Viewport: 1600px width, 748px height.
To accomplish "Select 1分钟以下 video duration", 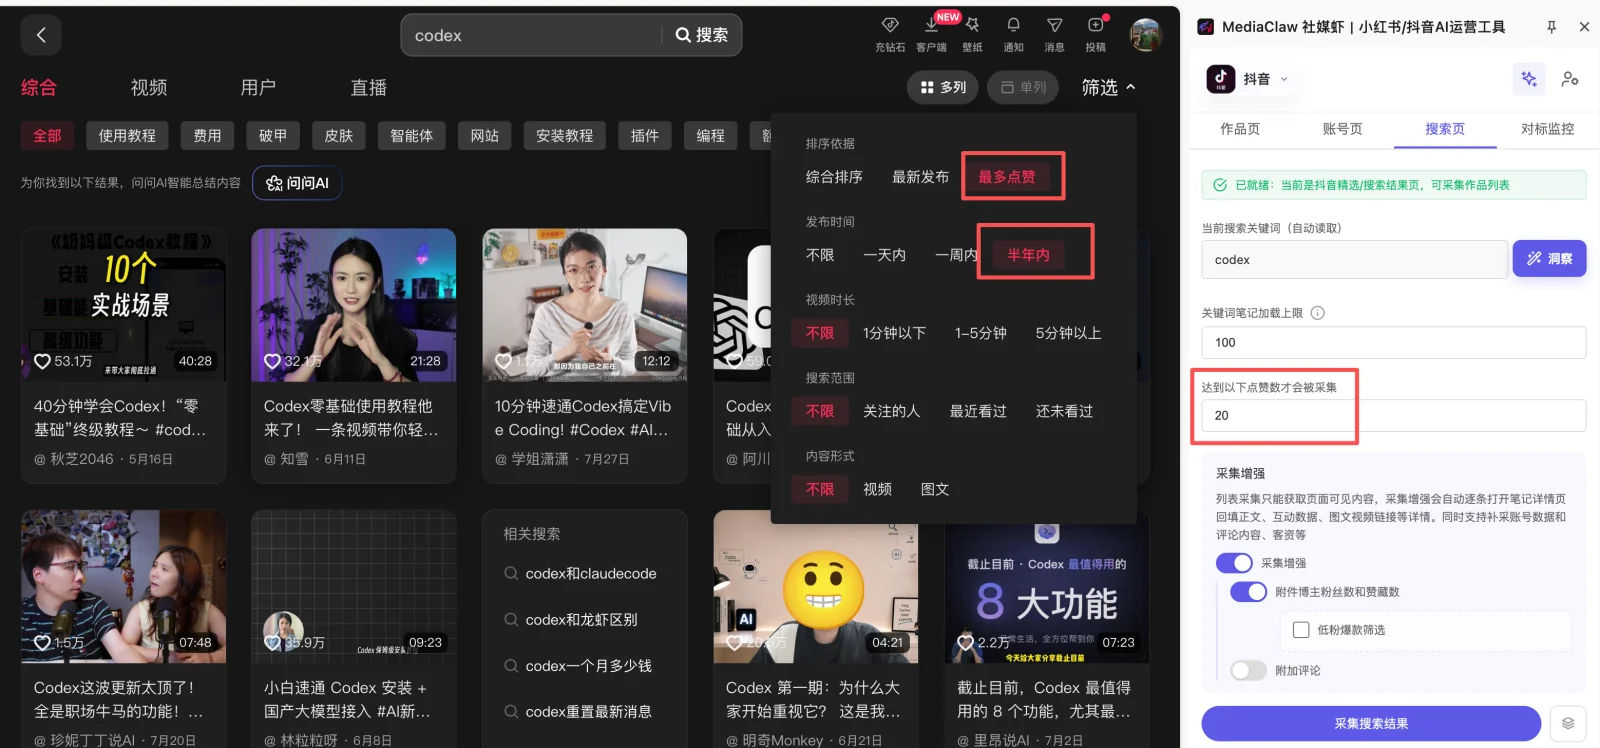I will tap(894, 333).
